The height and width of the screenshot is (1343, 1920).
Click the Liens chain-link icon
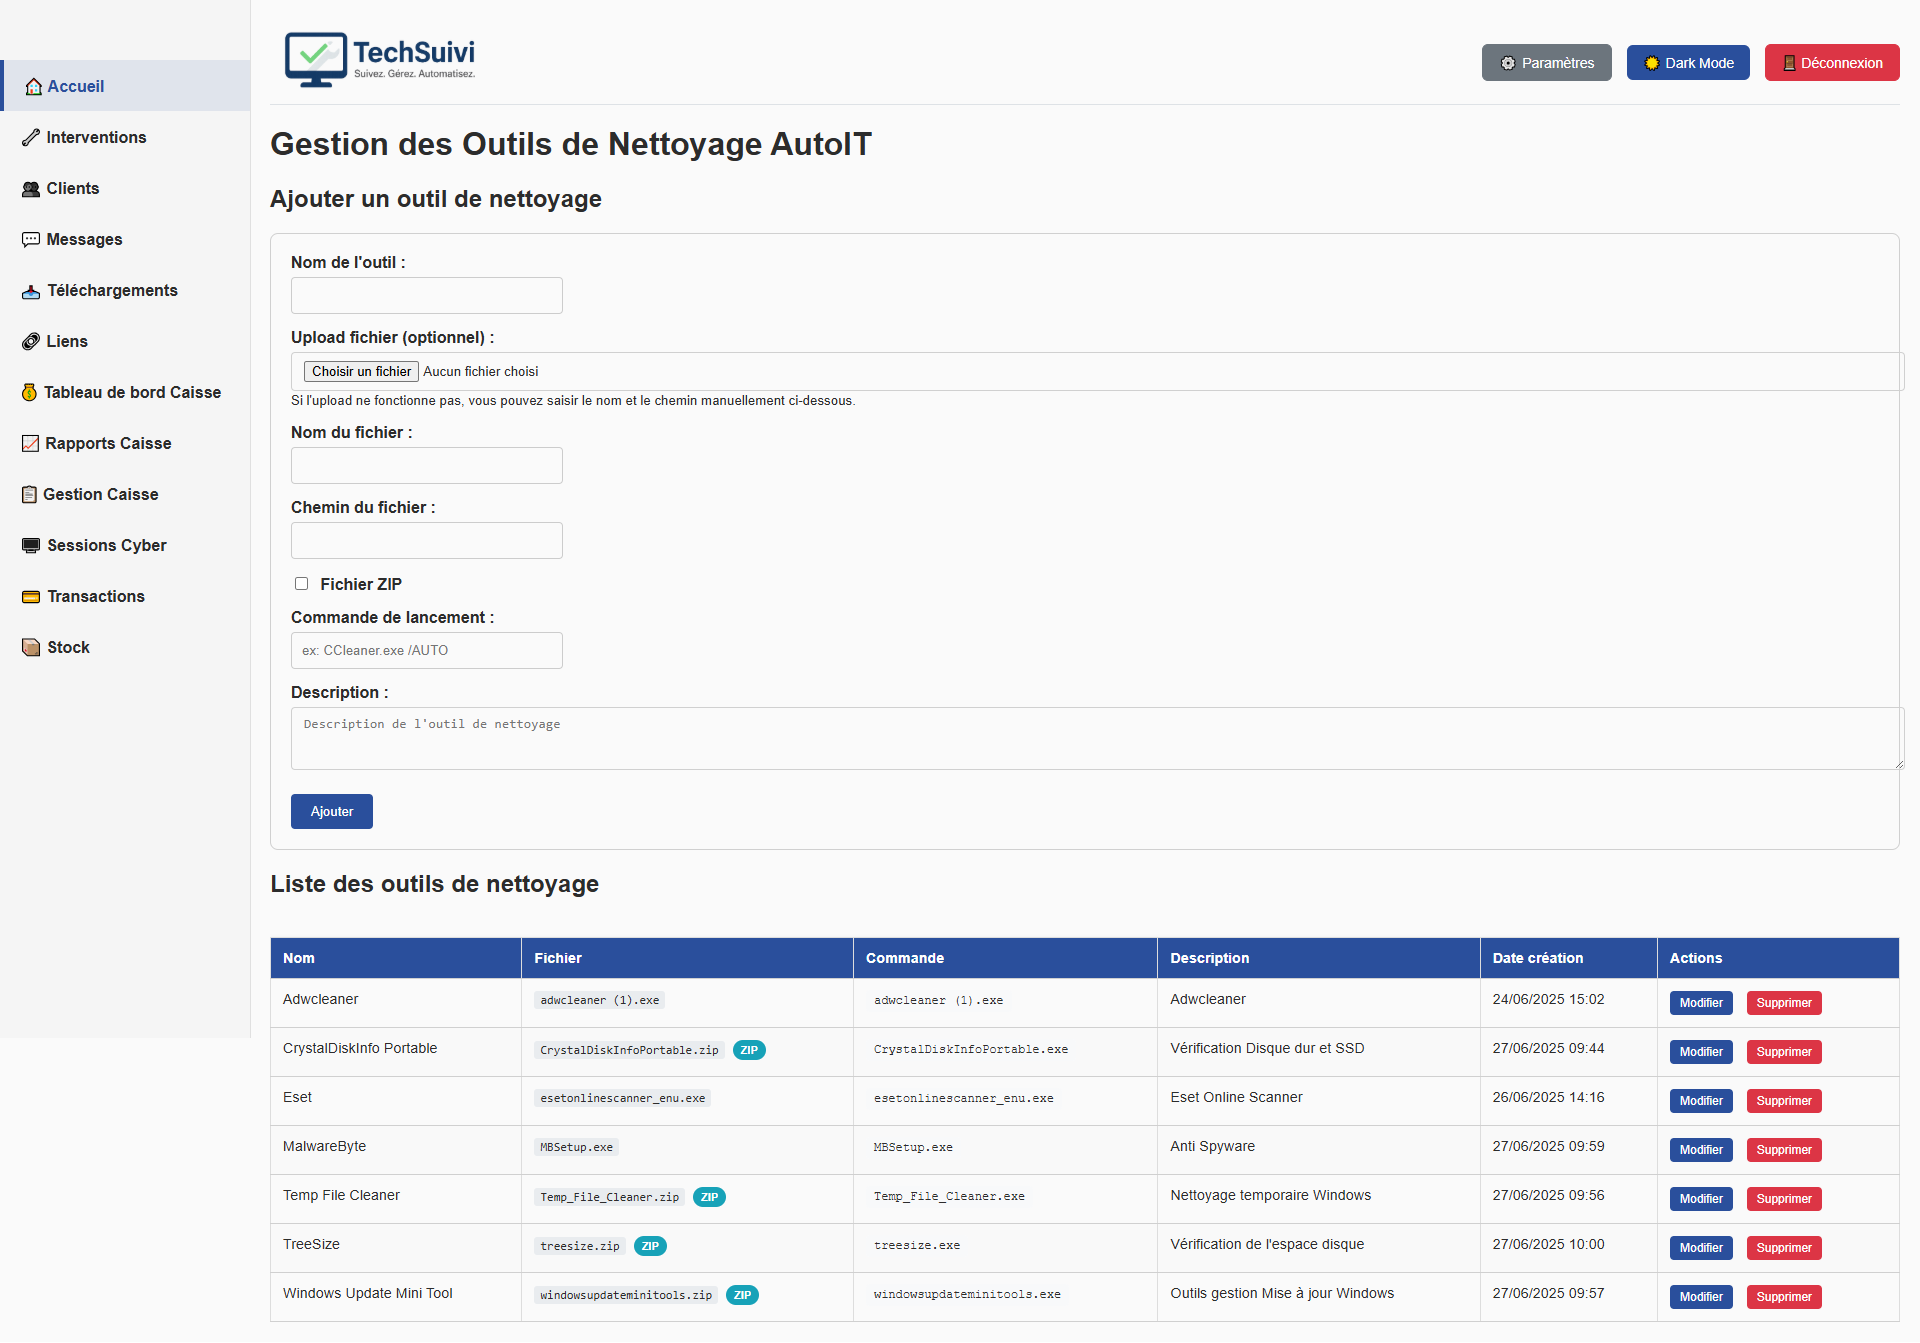point(31,341)
